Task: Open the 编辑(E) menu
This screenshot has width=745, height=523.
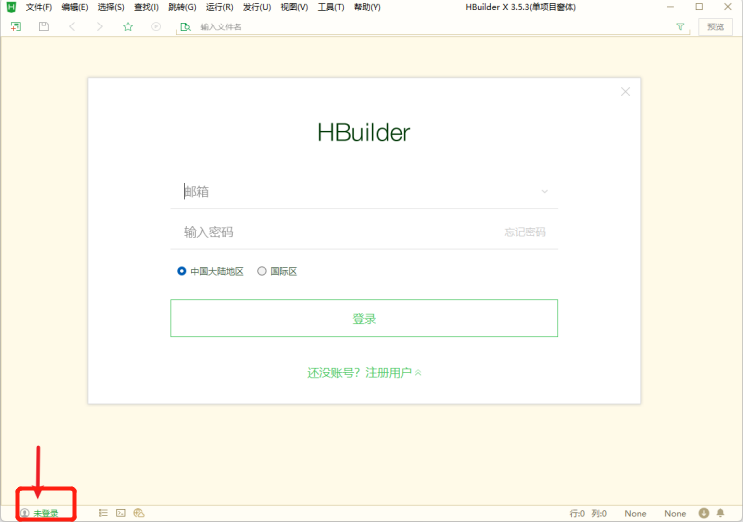Action: pyautogui.click(x=75, y=7)
